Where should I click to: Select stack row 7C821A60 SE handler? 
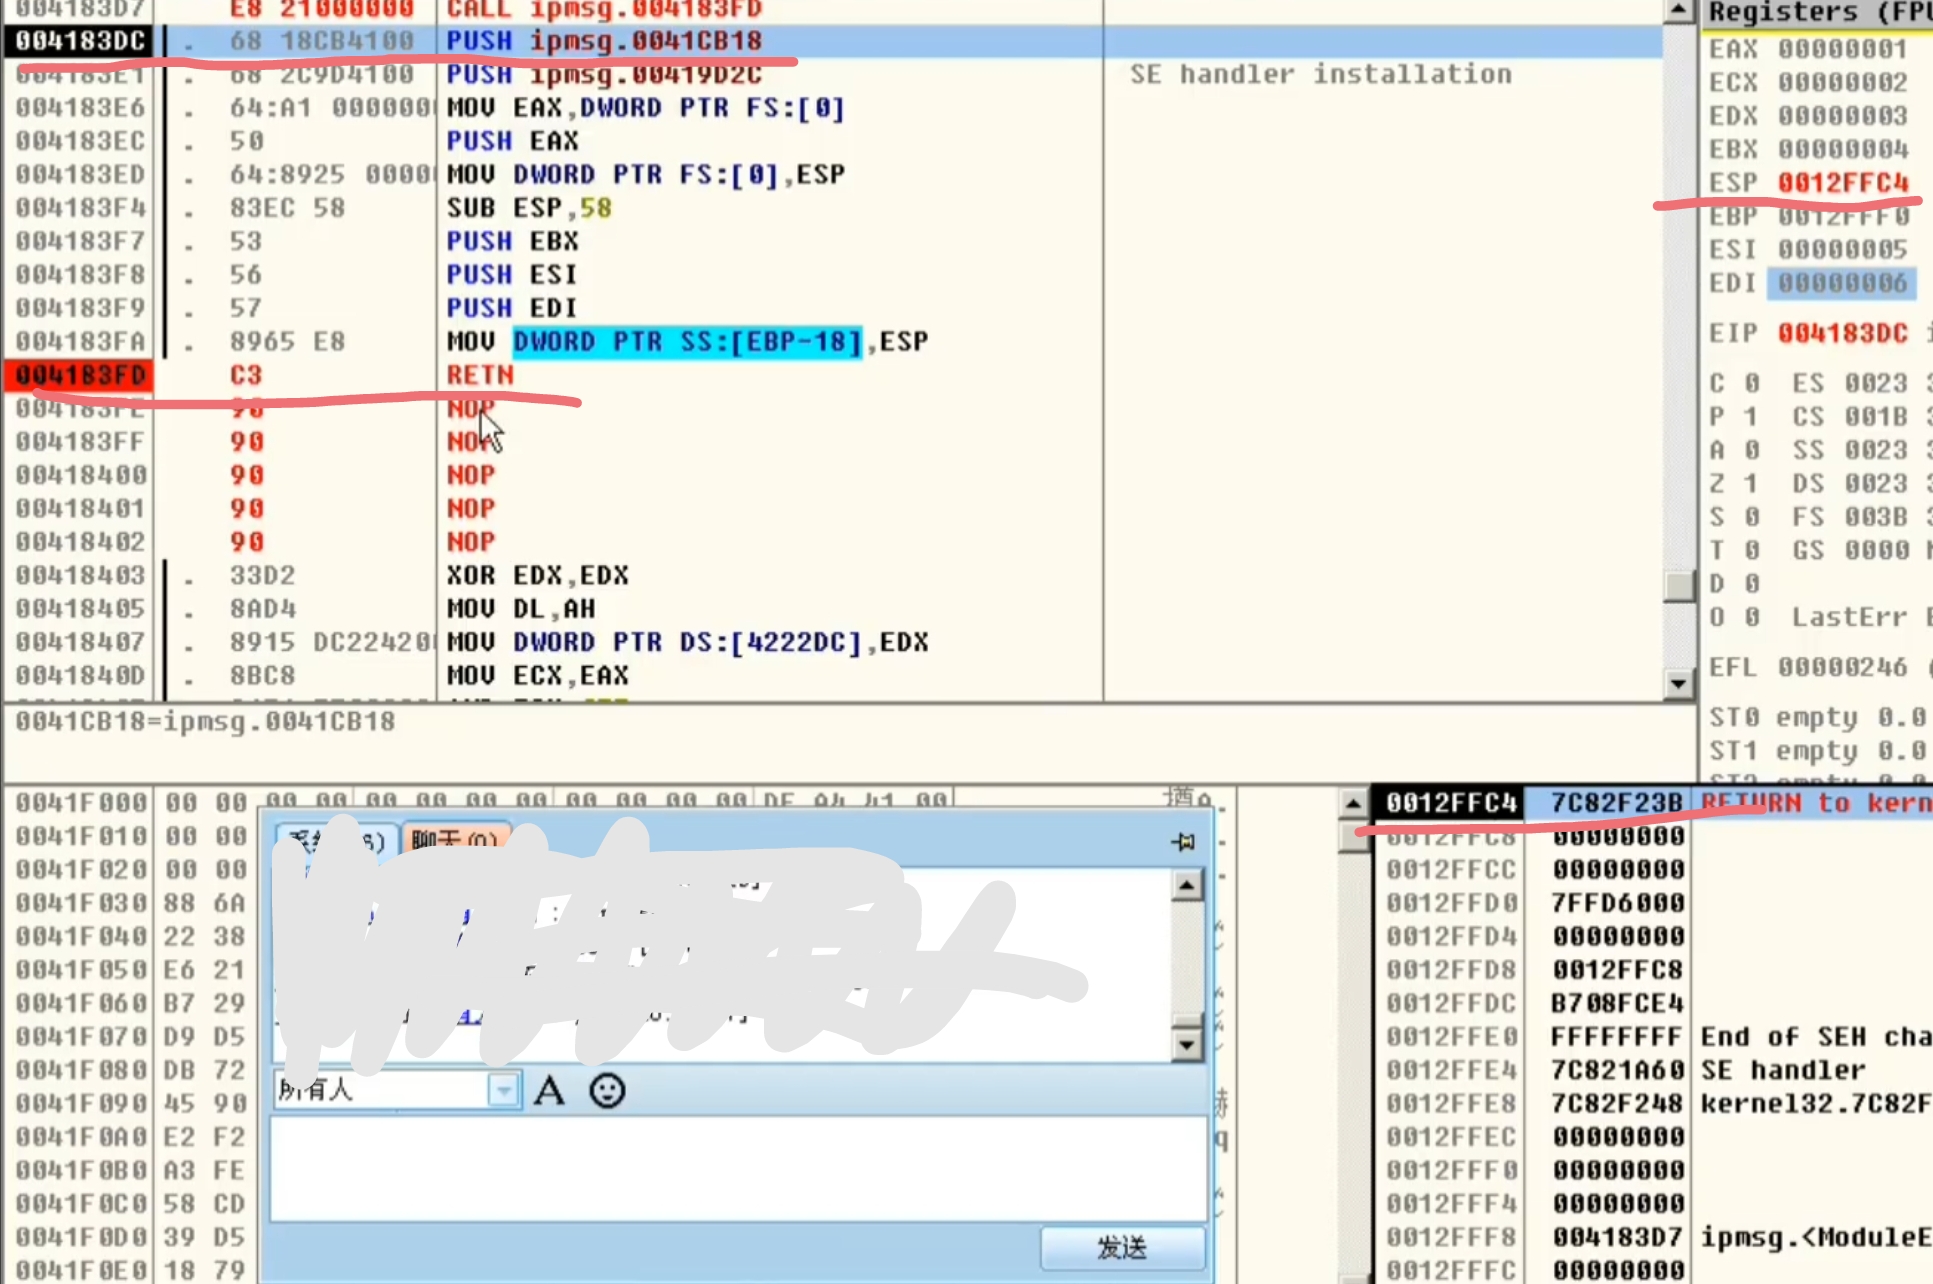coord(1656,1070)
